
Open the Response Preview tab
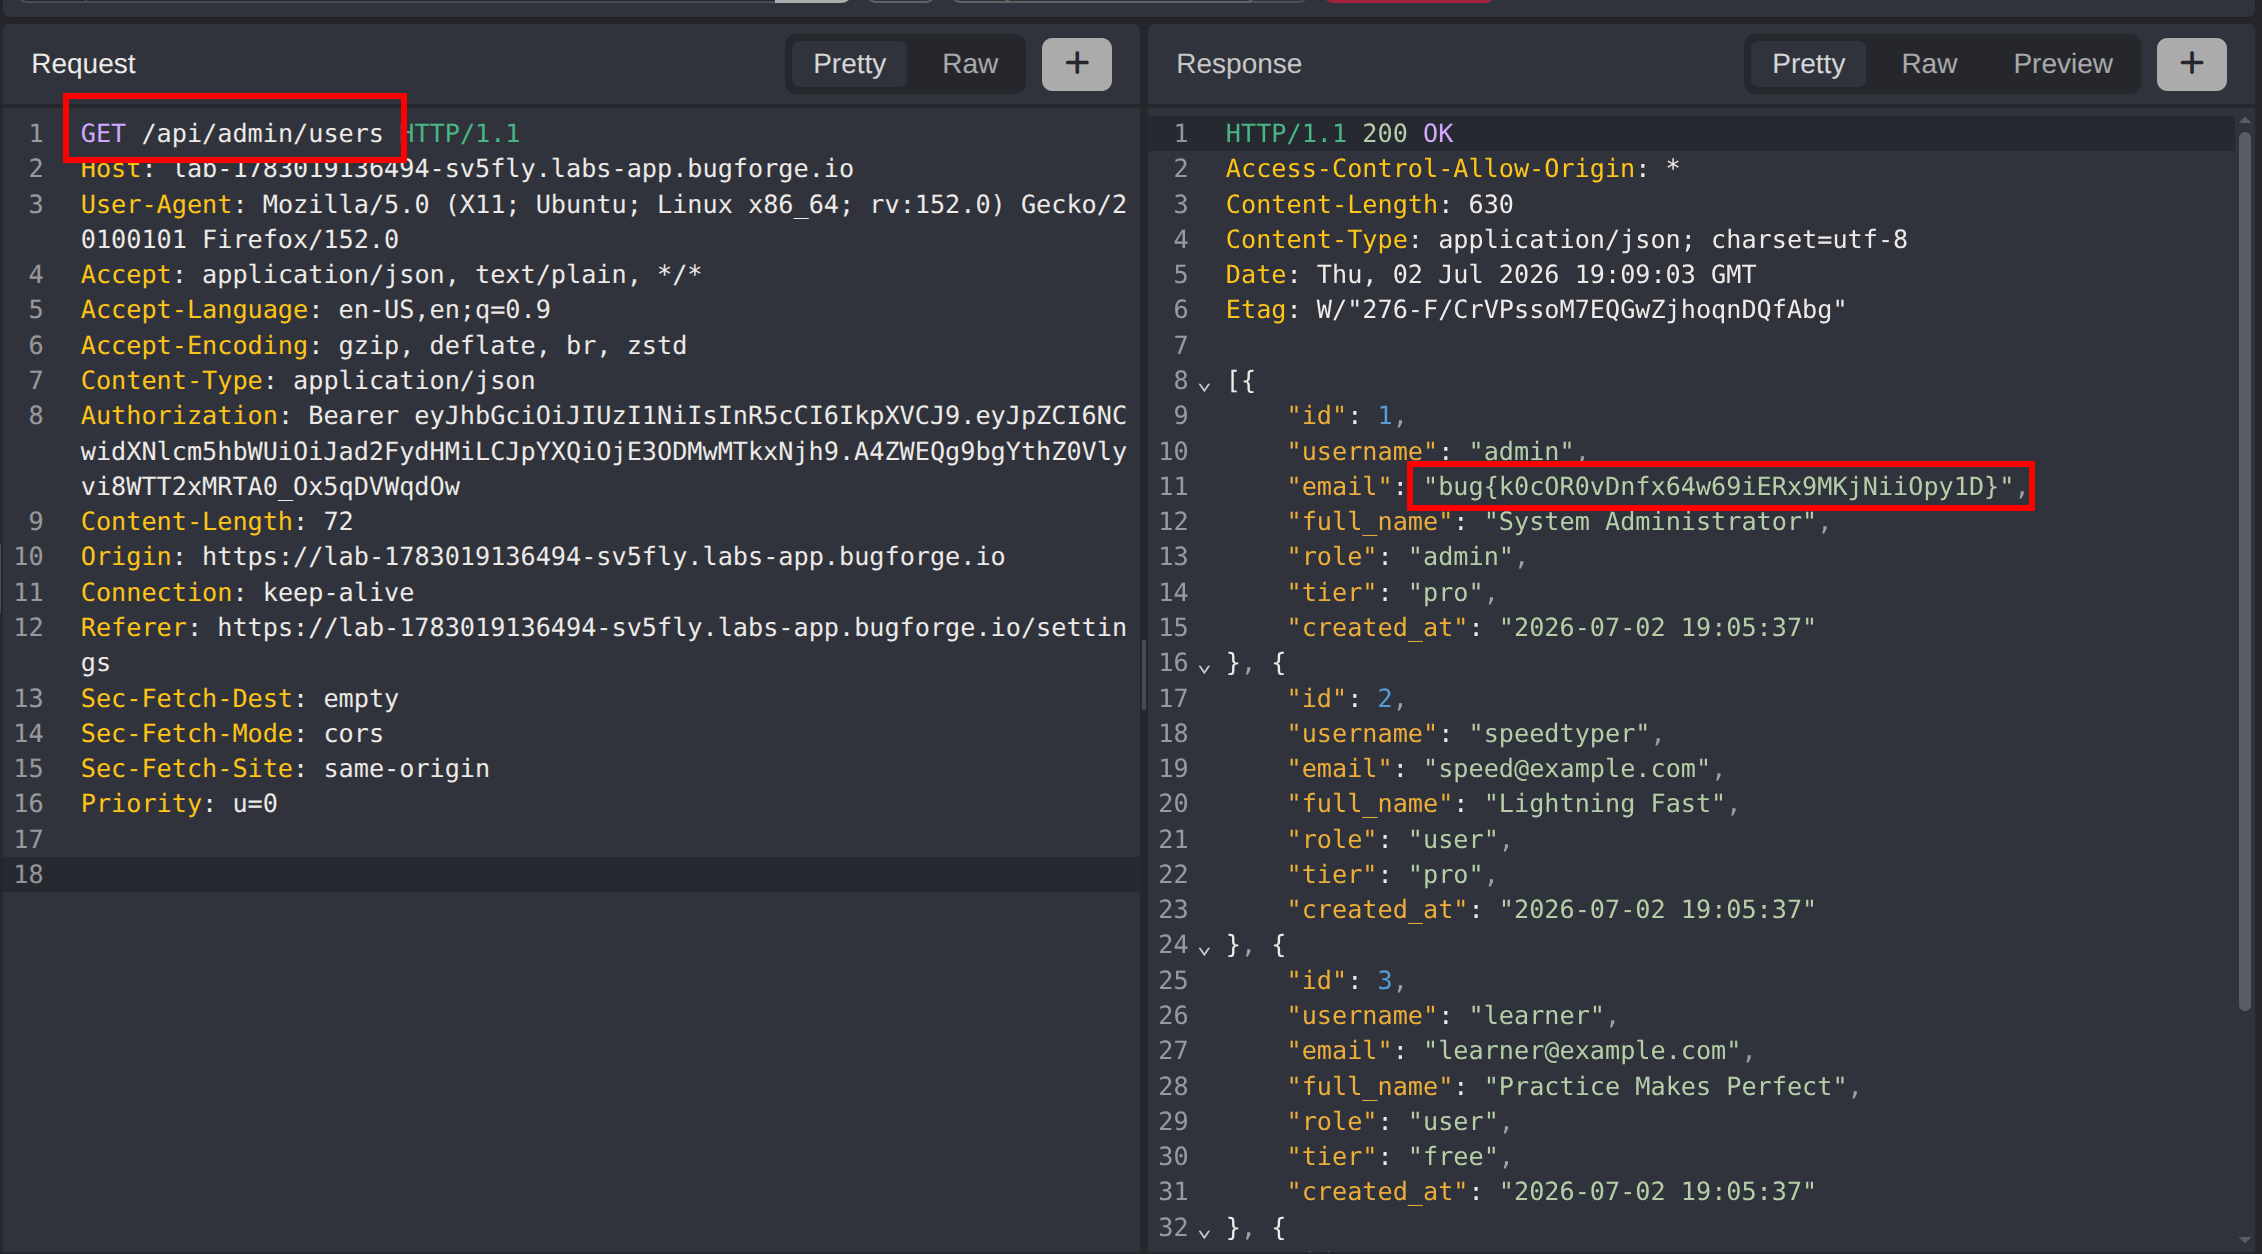(2063, 64)
